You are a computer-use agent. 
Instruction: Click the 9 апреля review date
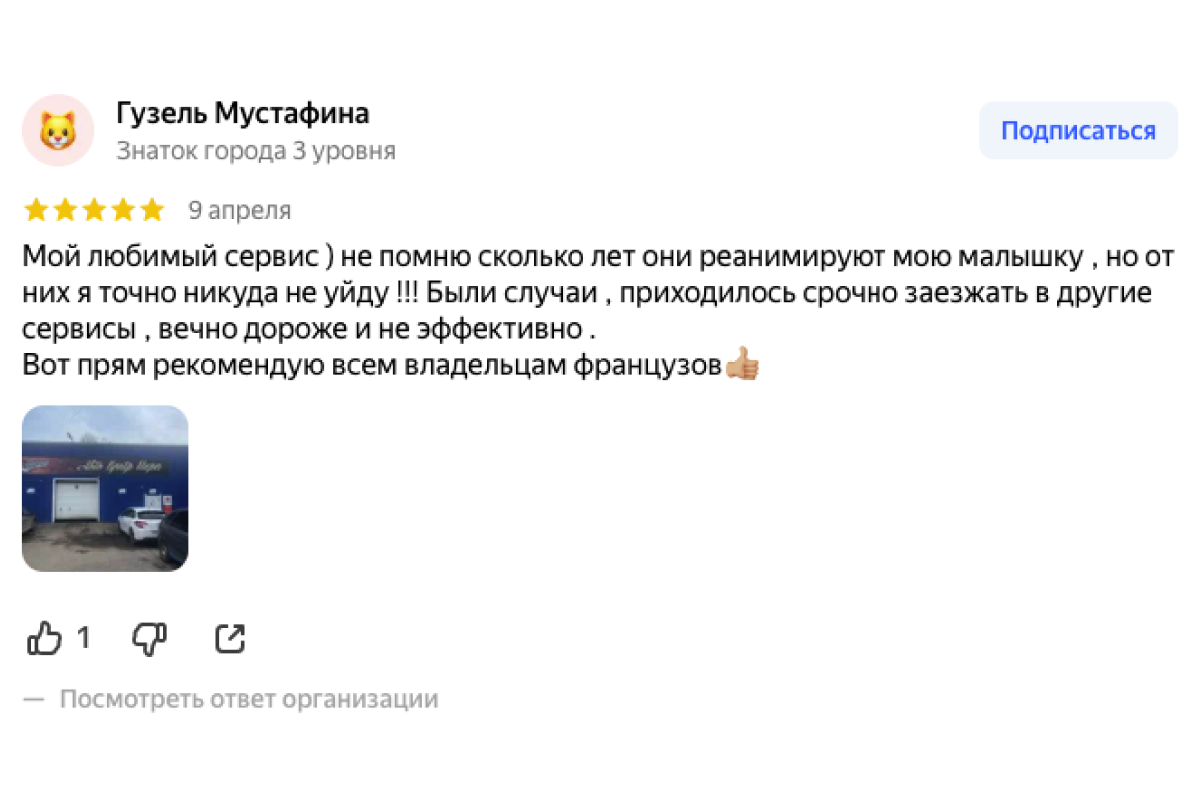240,211
